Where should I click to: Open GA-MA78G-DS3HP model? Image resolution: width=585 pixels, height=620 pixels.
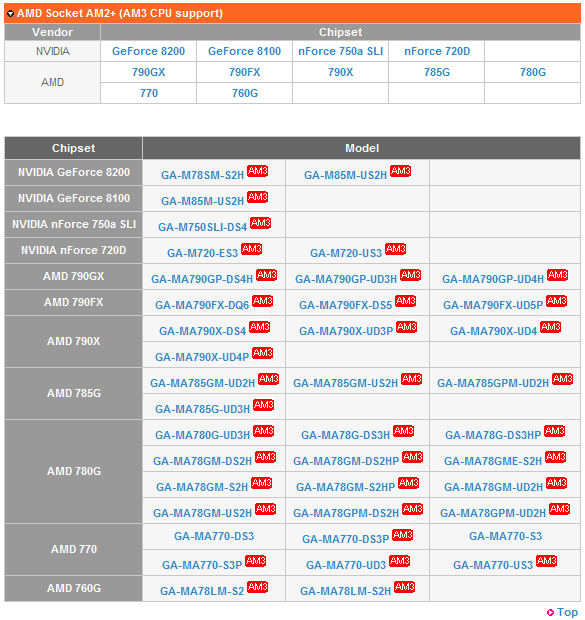pos(493,435)
